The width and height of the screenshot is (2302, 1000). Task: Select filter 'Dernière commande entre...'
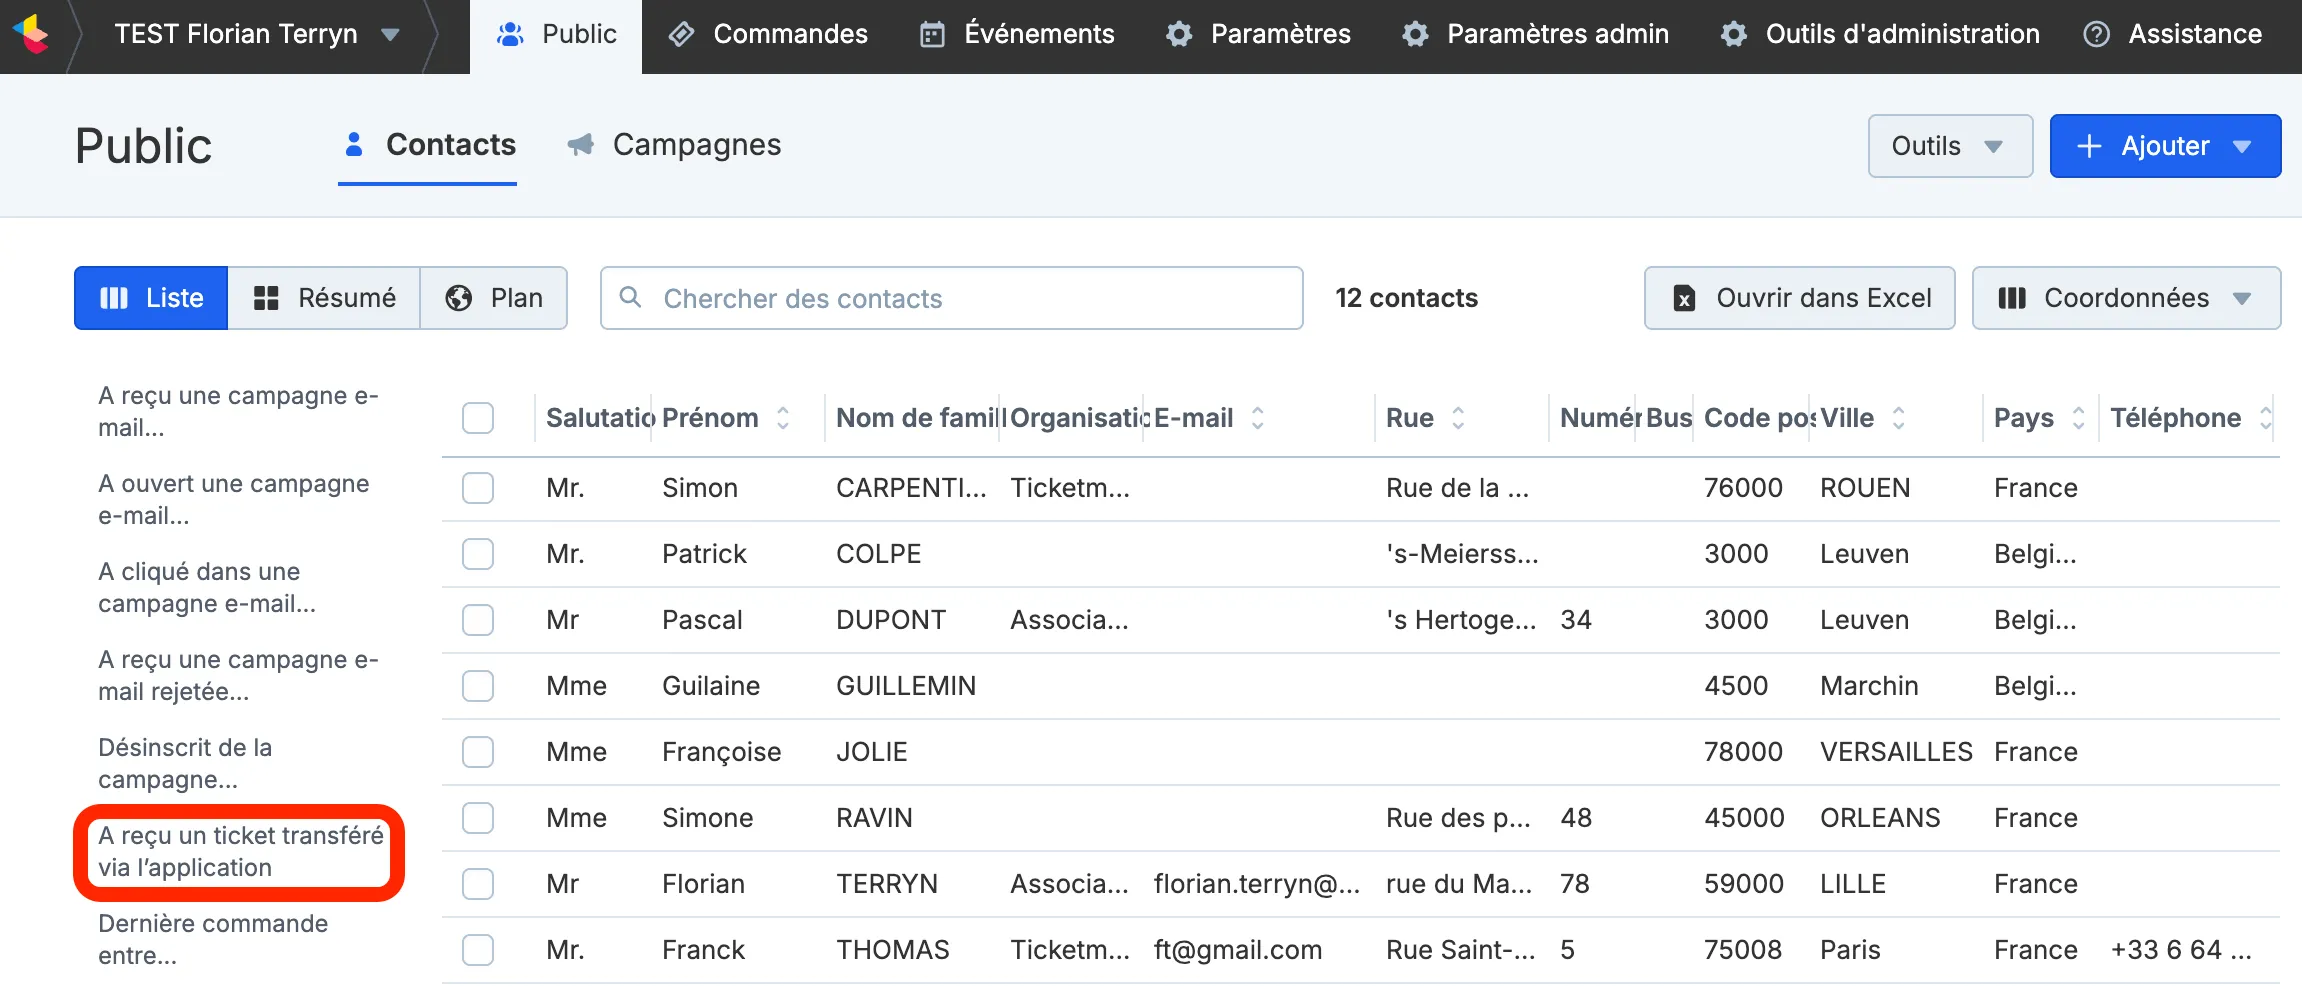pyautogui.click(x=213, y=940)
